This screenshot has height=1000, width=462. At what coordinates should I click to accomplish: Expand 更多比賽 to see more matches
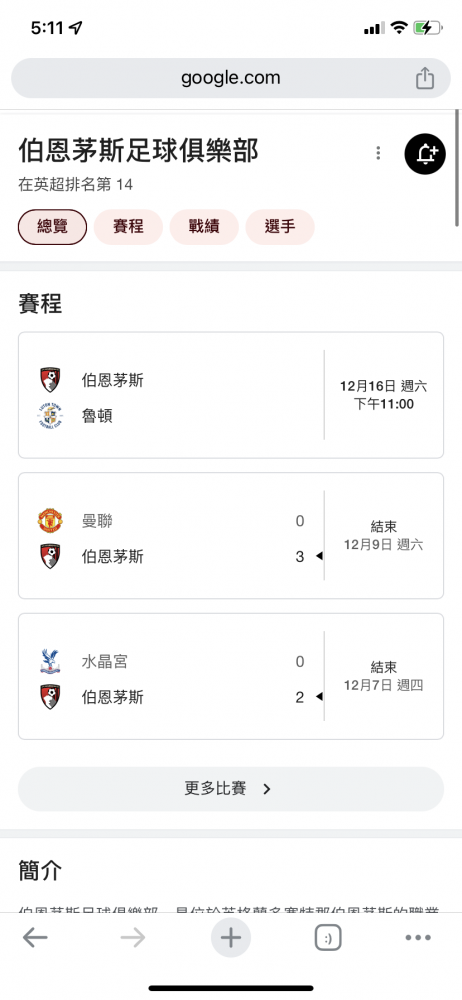click(231, 789)
